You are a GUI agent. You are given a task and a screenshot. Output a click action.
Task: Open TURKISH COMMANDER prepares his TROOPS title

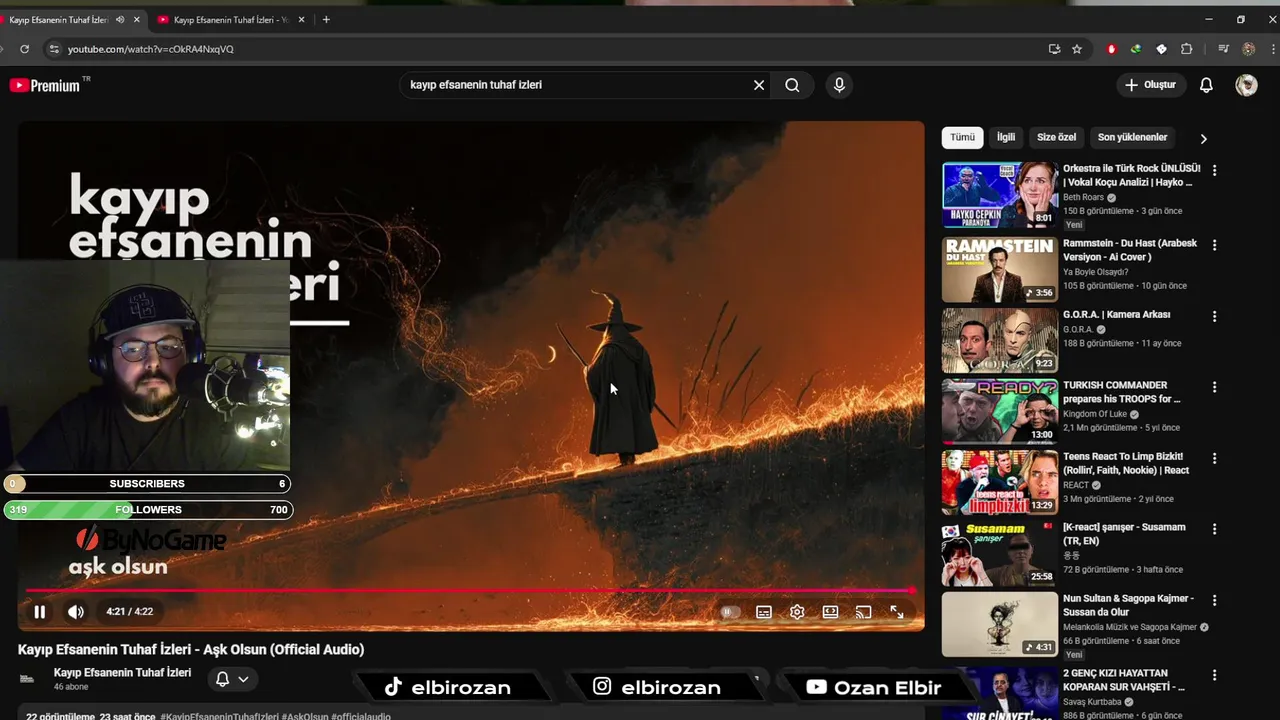coord(1122,392)
